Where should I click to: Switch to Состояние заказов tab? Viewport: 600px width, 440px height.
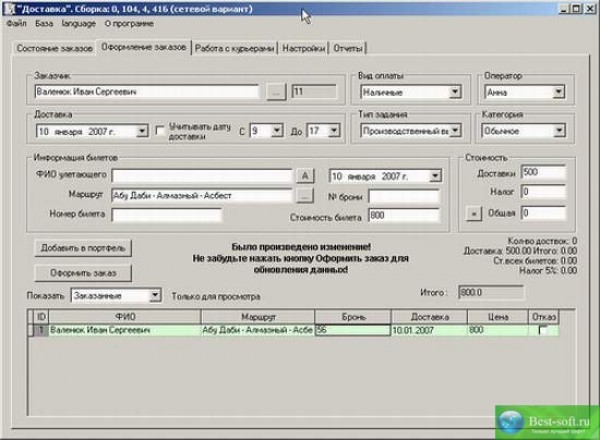pyautogui.click(x=54, y=48)
